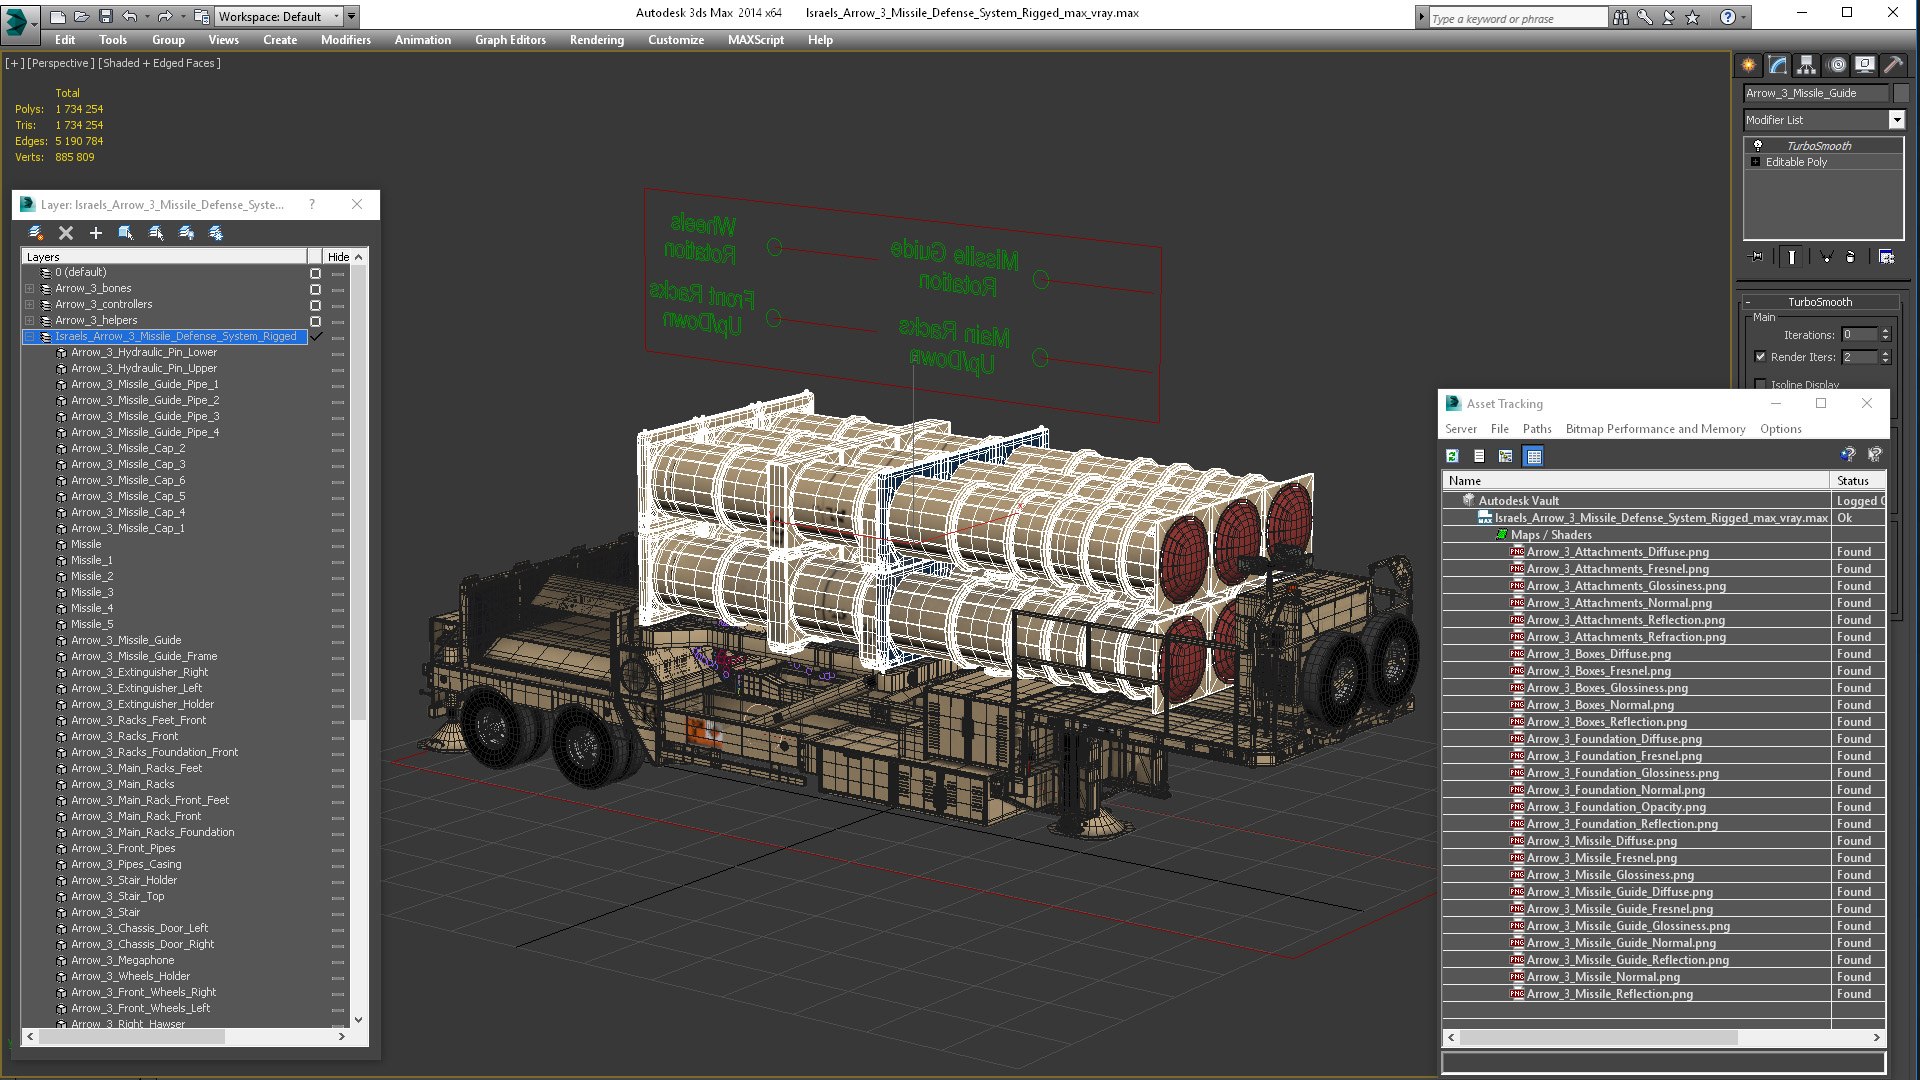This screenshot has height=1080, width=1920.
Task: Set 0 (default) as the current layer
Action: pos(315,273)
